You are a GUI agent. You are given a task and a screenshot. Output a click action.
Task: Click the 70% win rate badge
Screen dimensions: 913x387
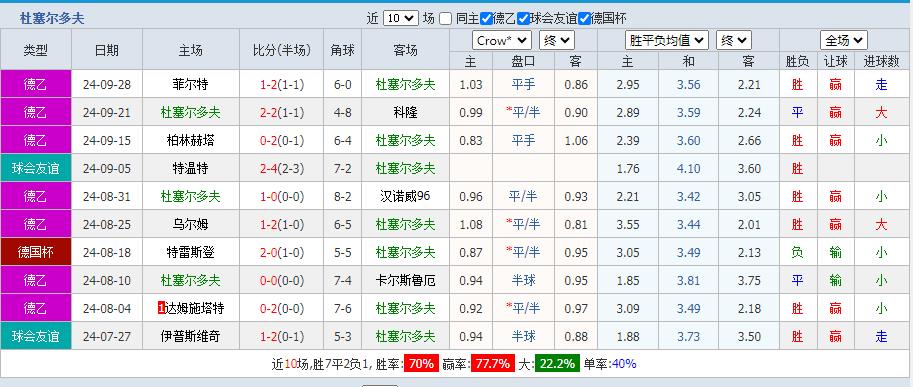(x=421, y=364)
